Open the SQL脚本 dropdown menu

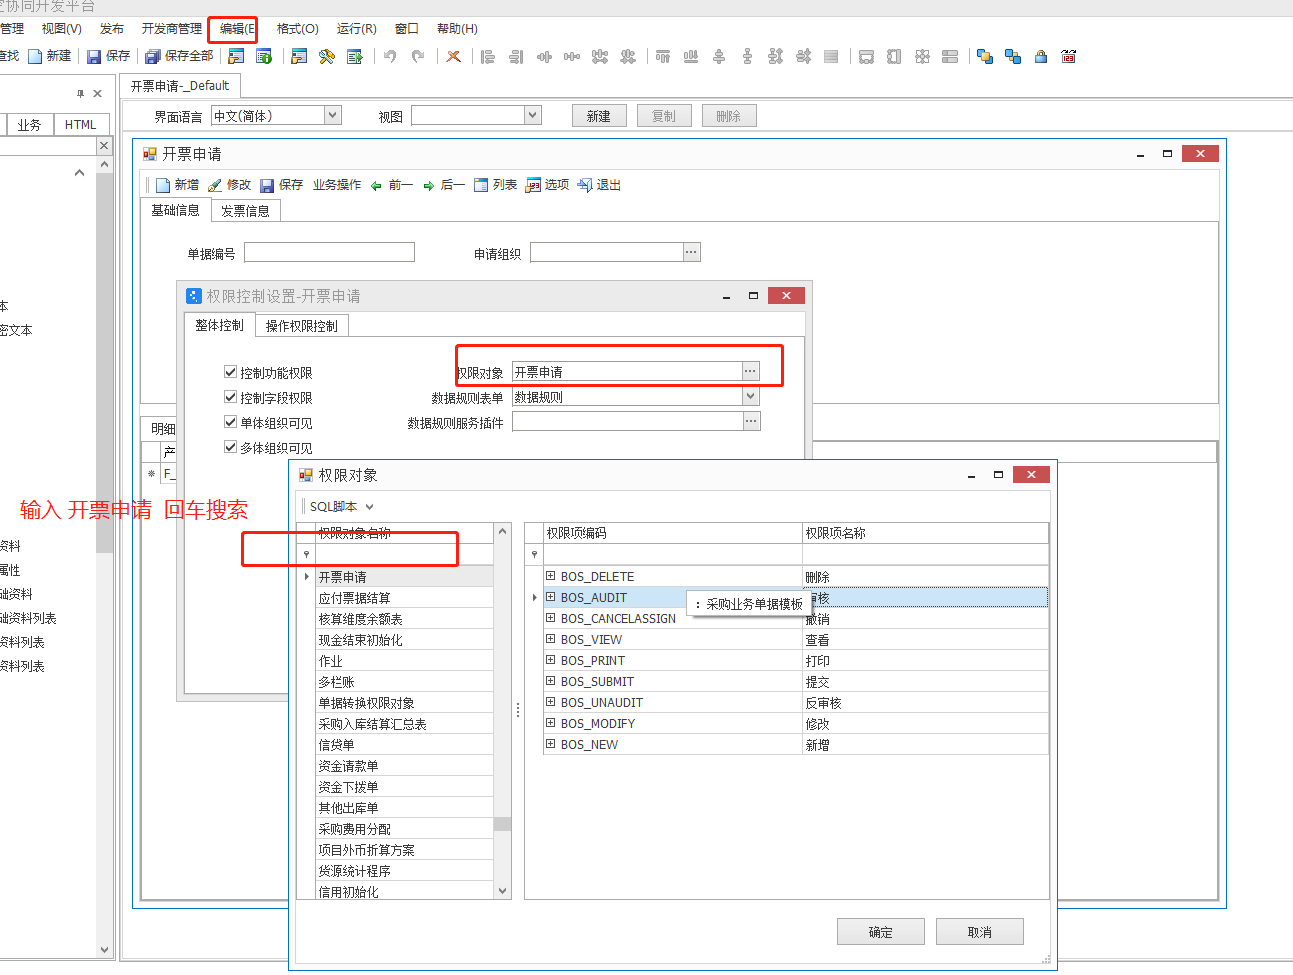340,508
